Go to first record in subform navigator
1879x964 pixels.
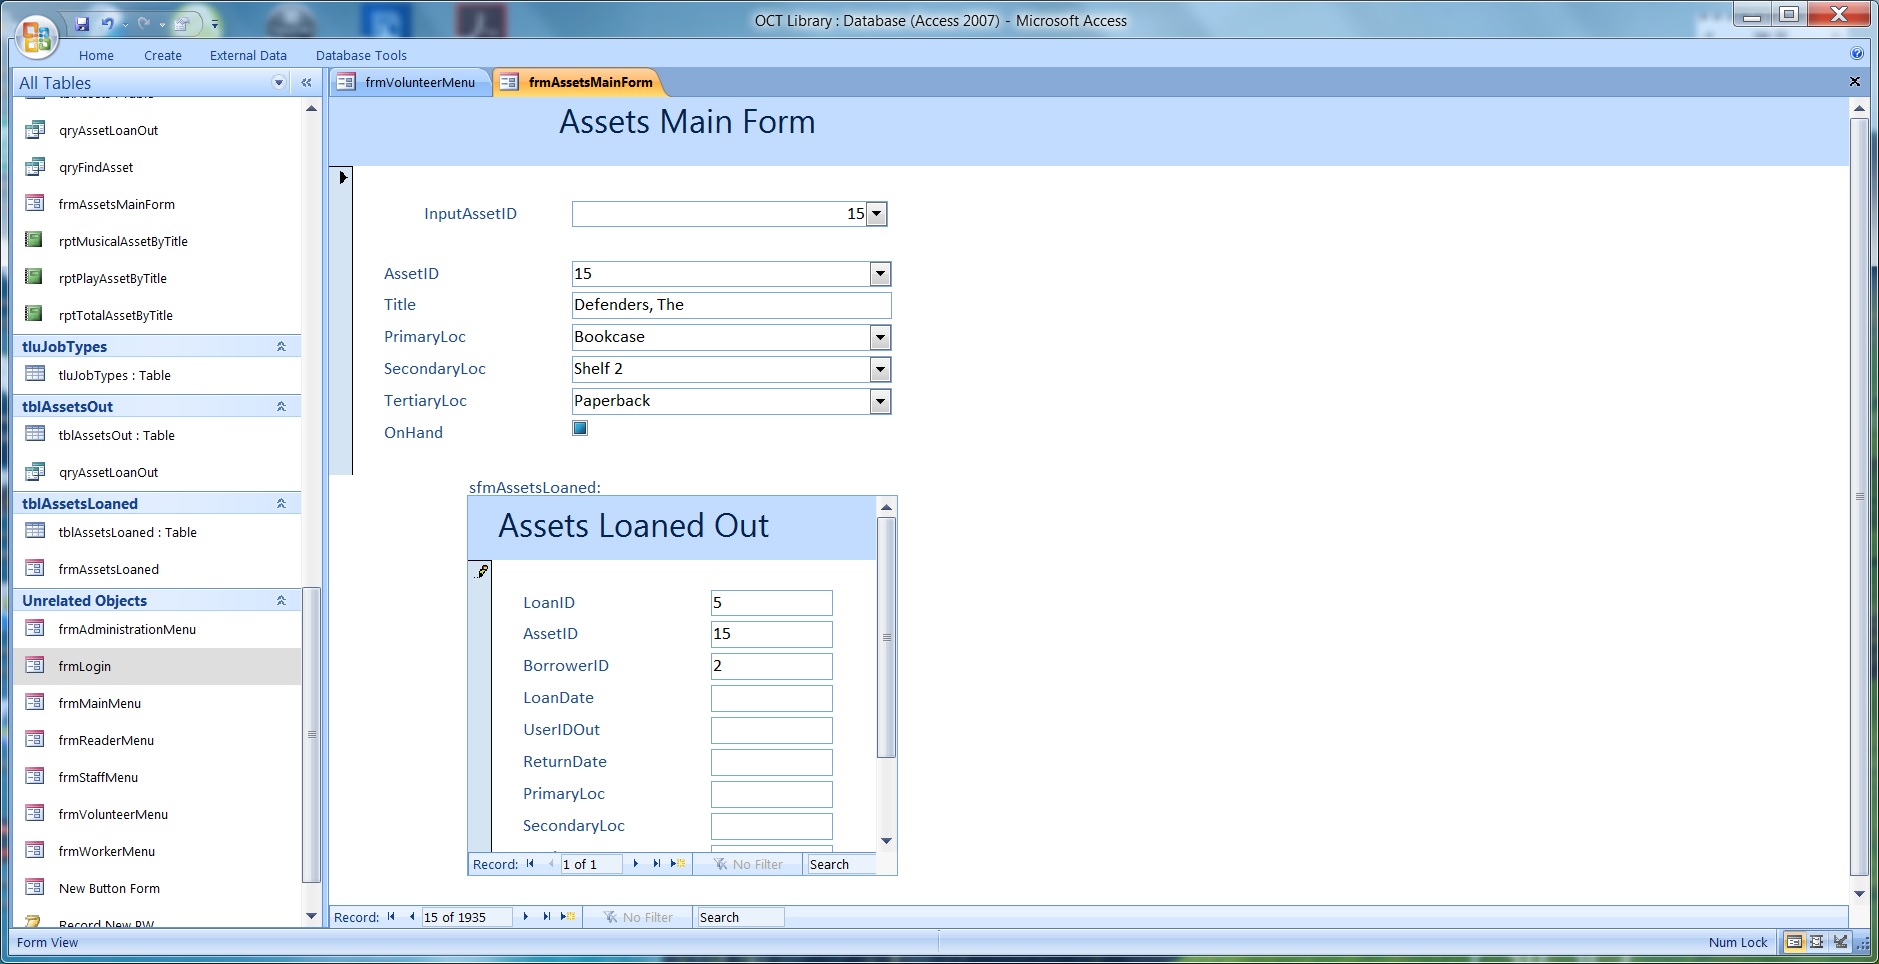tap(530, 864)
